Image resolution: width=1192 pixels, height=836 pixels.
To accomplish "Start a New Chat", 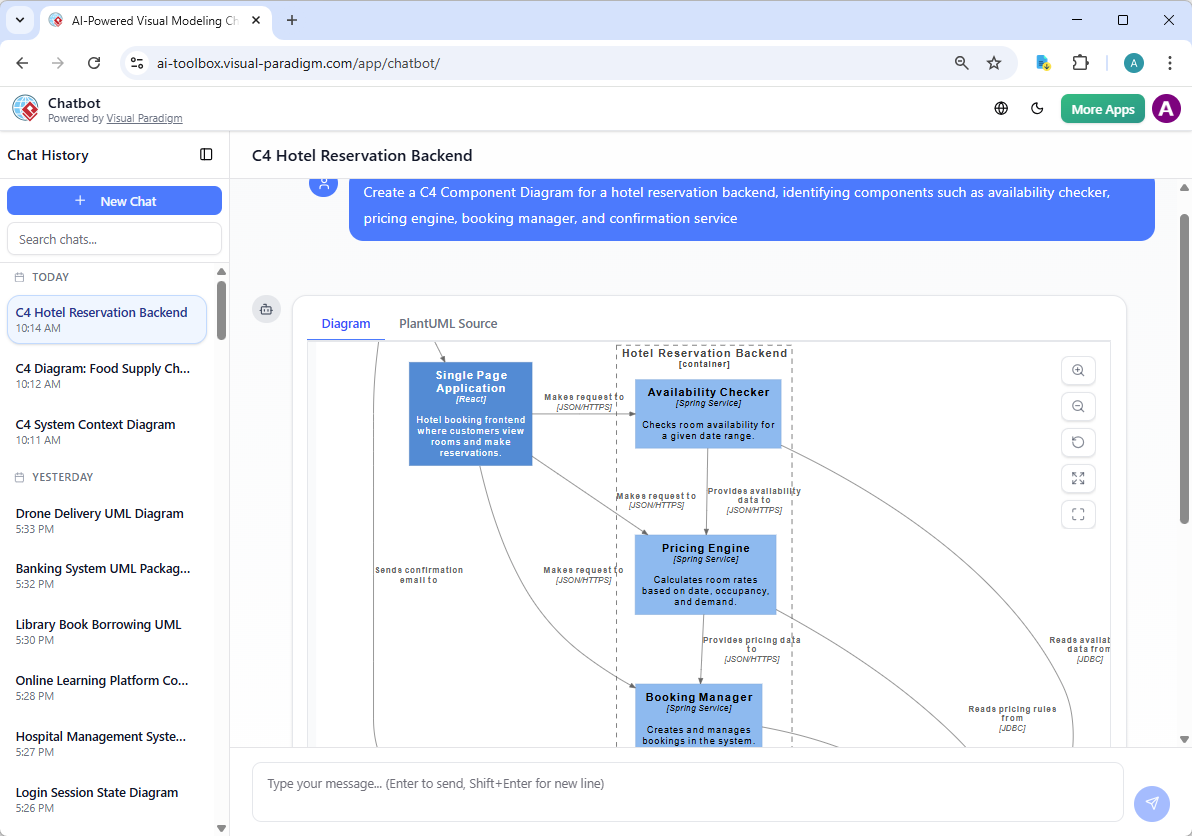I will coord(114,200).
